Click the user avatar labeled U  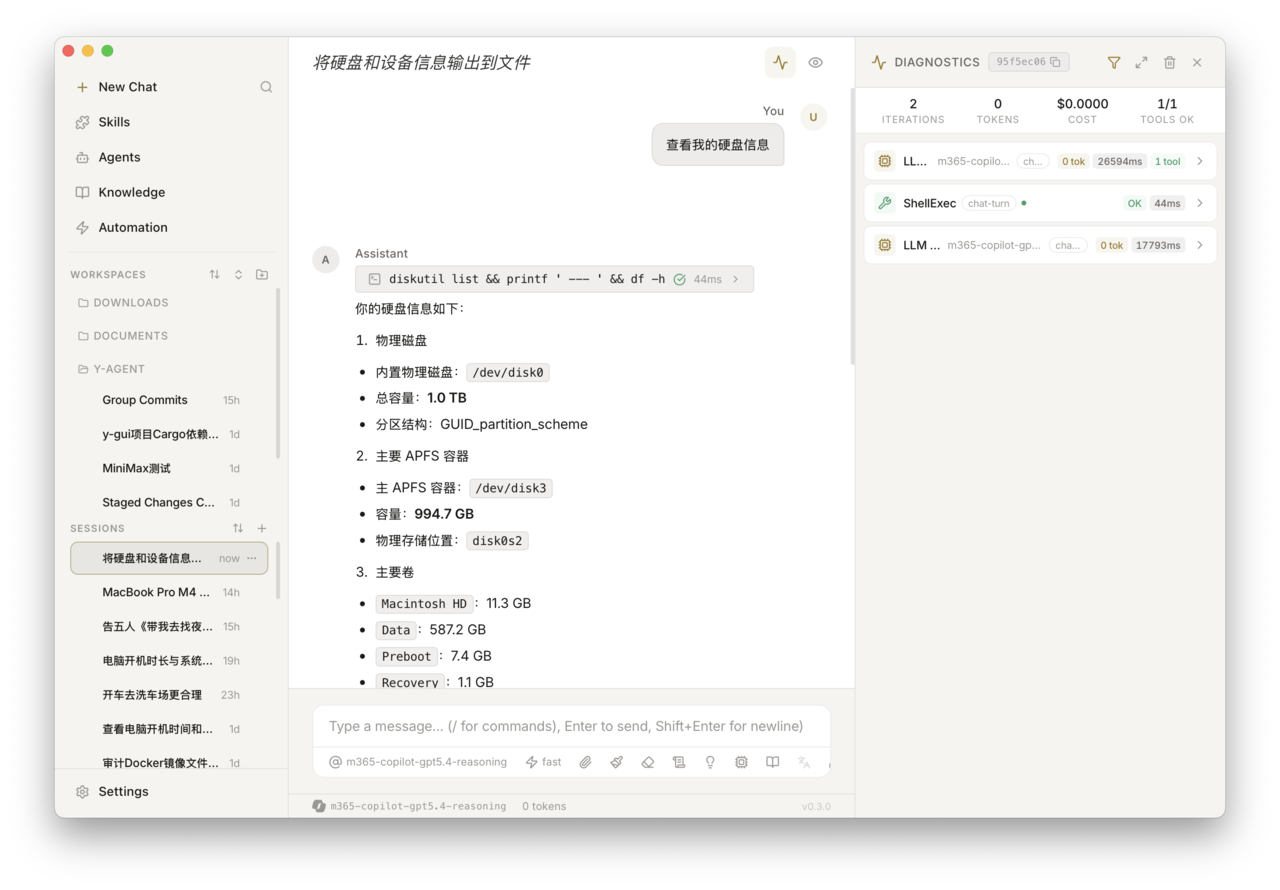click(813, 117)
